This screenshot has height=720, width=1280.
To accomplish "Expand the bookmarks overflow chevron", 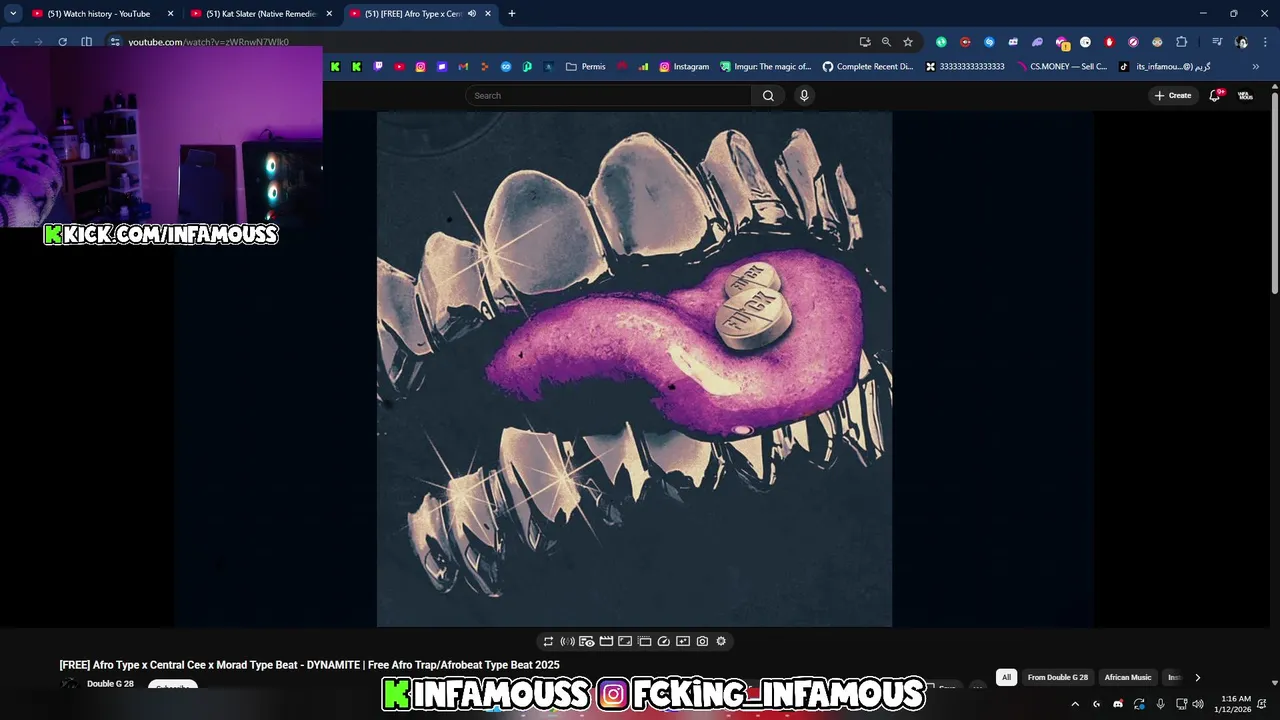I will pyautogui.click(x=1256, y=67).
